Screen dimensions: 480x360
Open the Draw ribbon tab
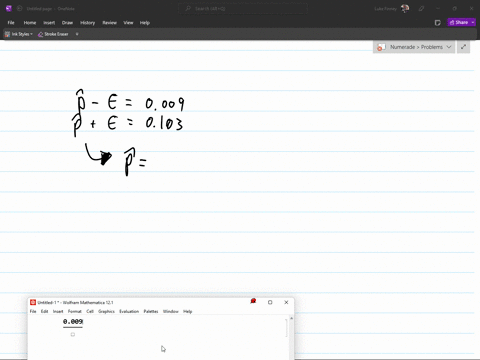tap(67, 23)
